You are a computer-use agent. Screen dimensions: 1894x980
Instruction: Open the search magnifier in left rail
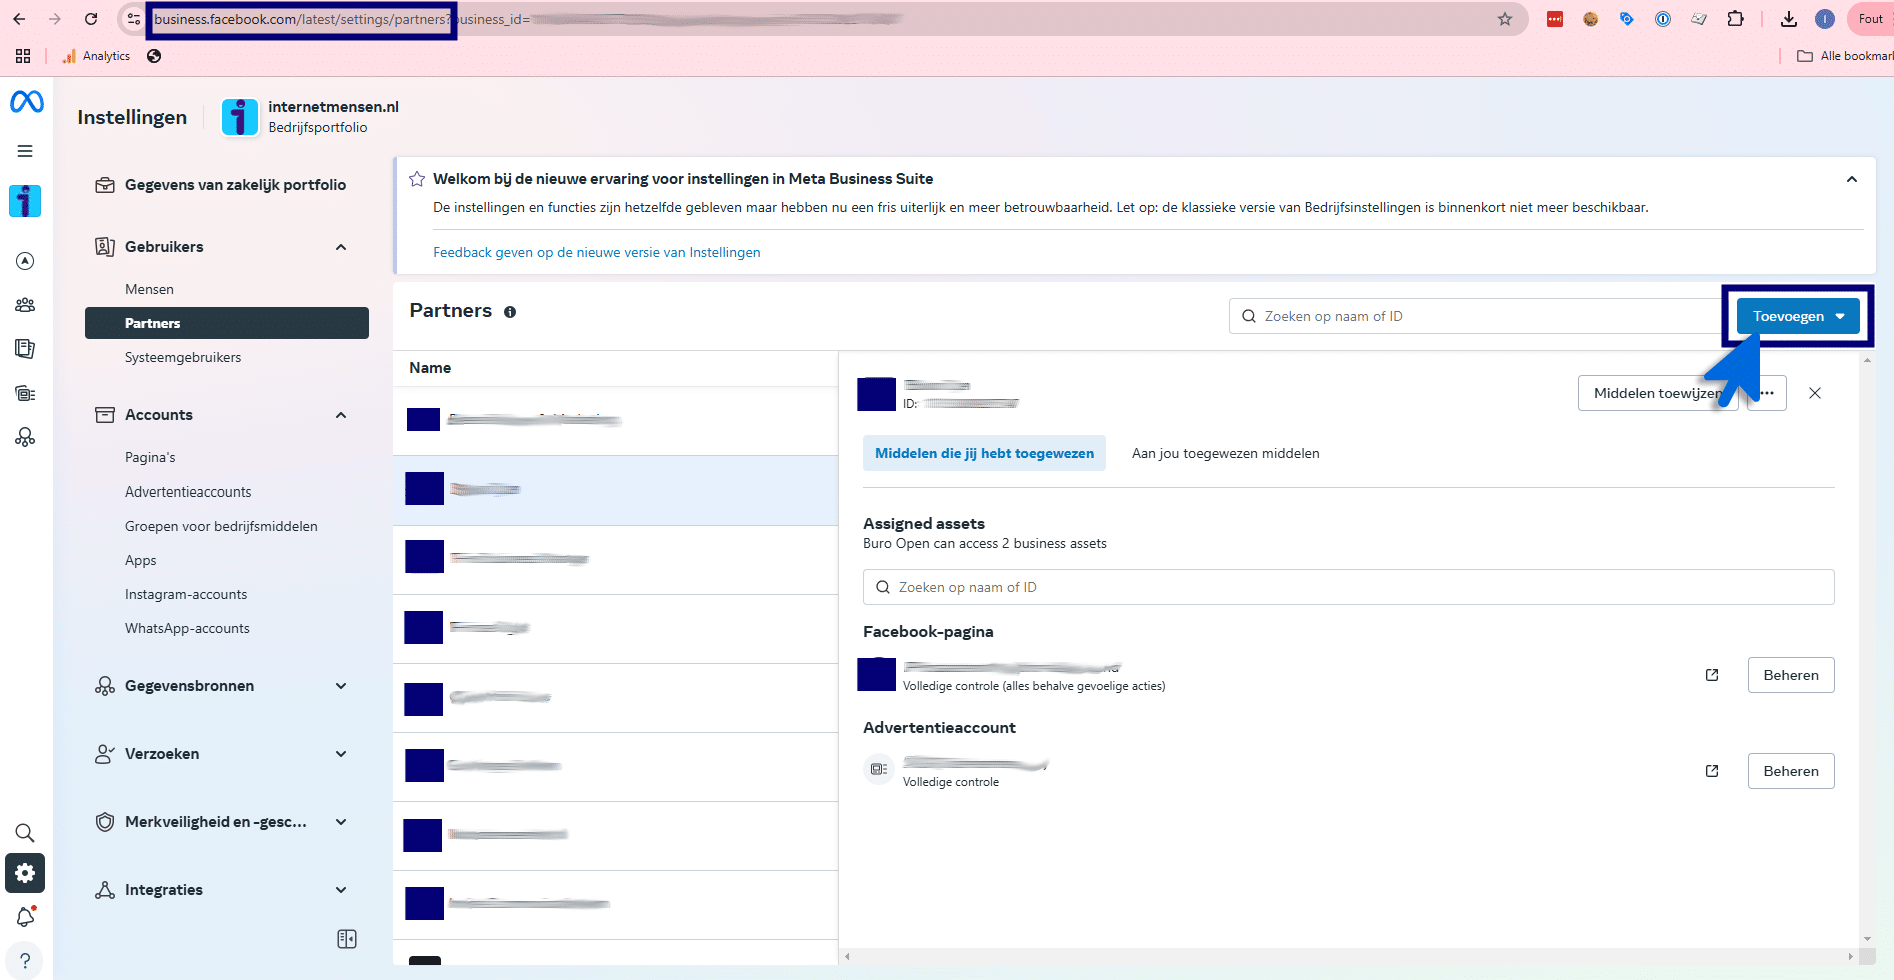(25, 833)
